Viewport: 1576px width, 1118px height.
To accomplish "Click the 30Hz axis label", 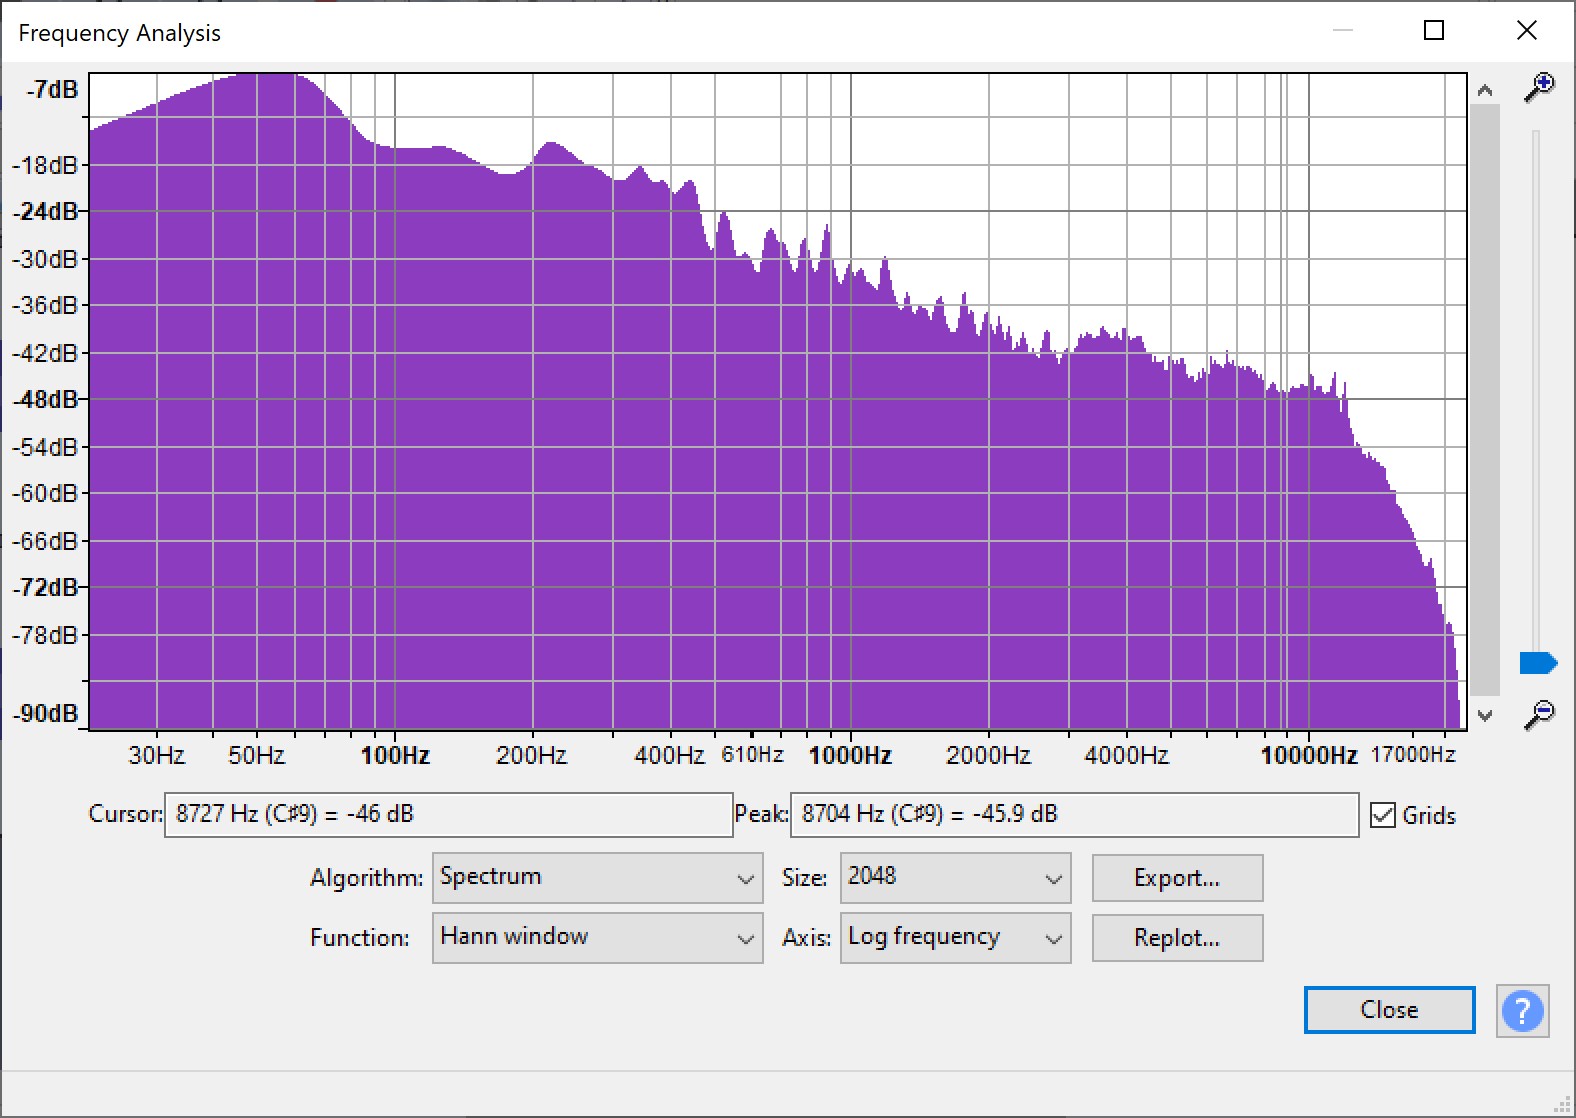I will pos(156,755).
